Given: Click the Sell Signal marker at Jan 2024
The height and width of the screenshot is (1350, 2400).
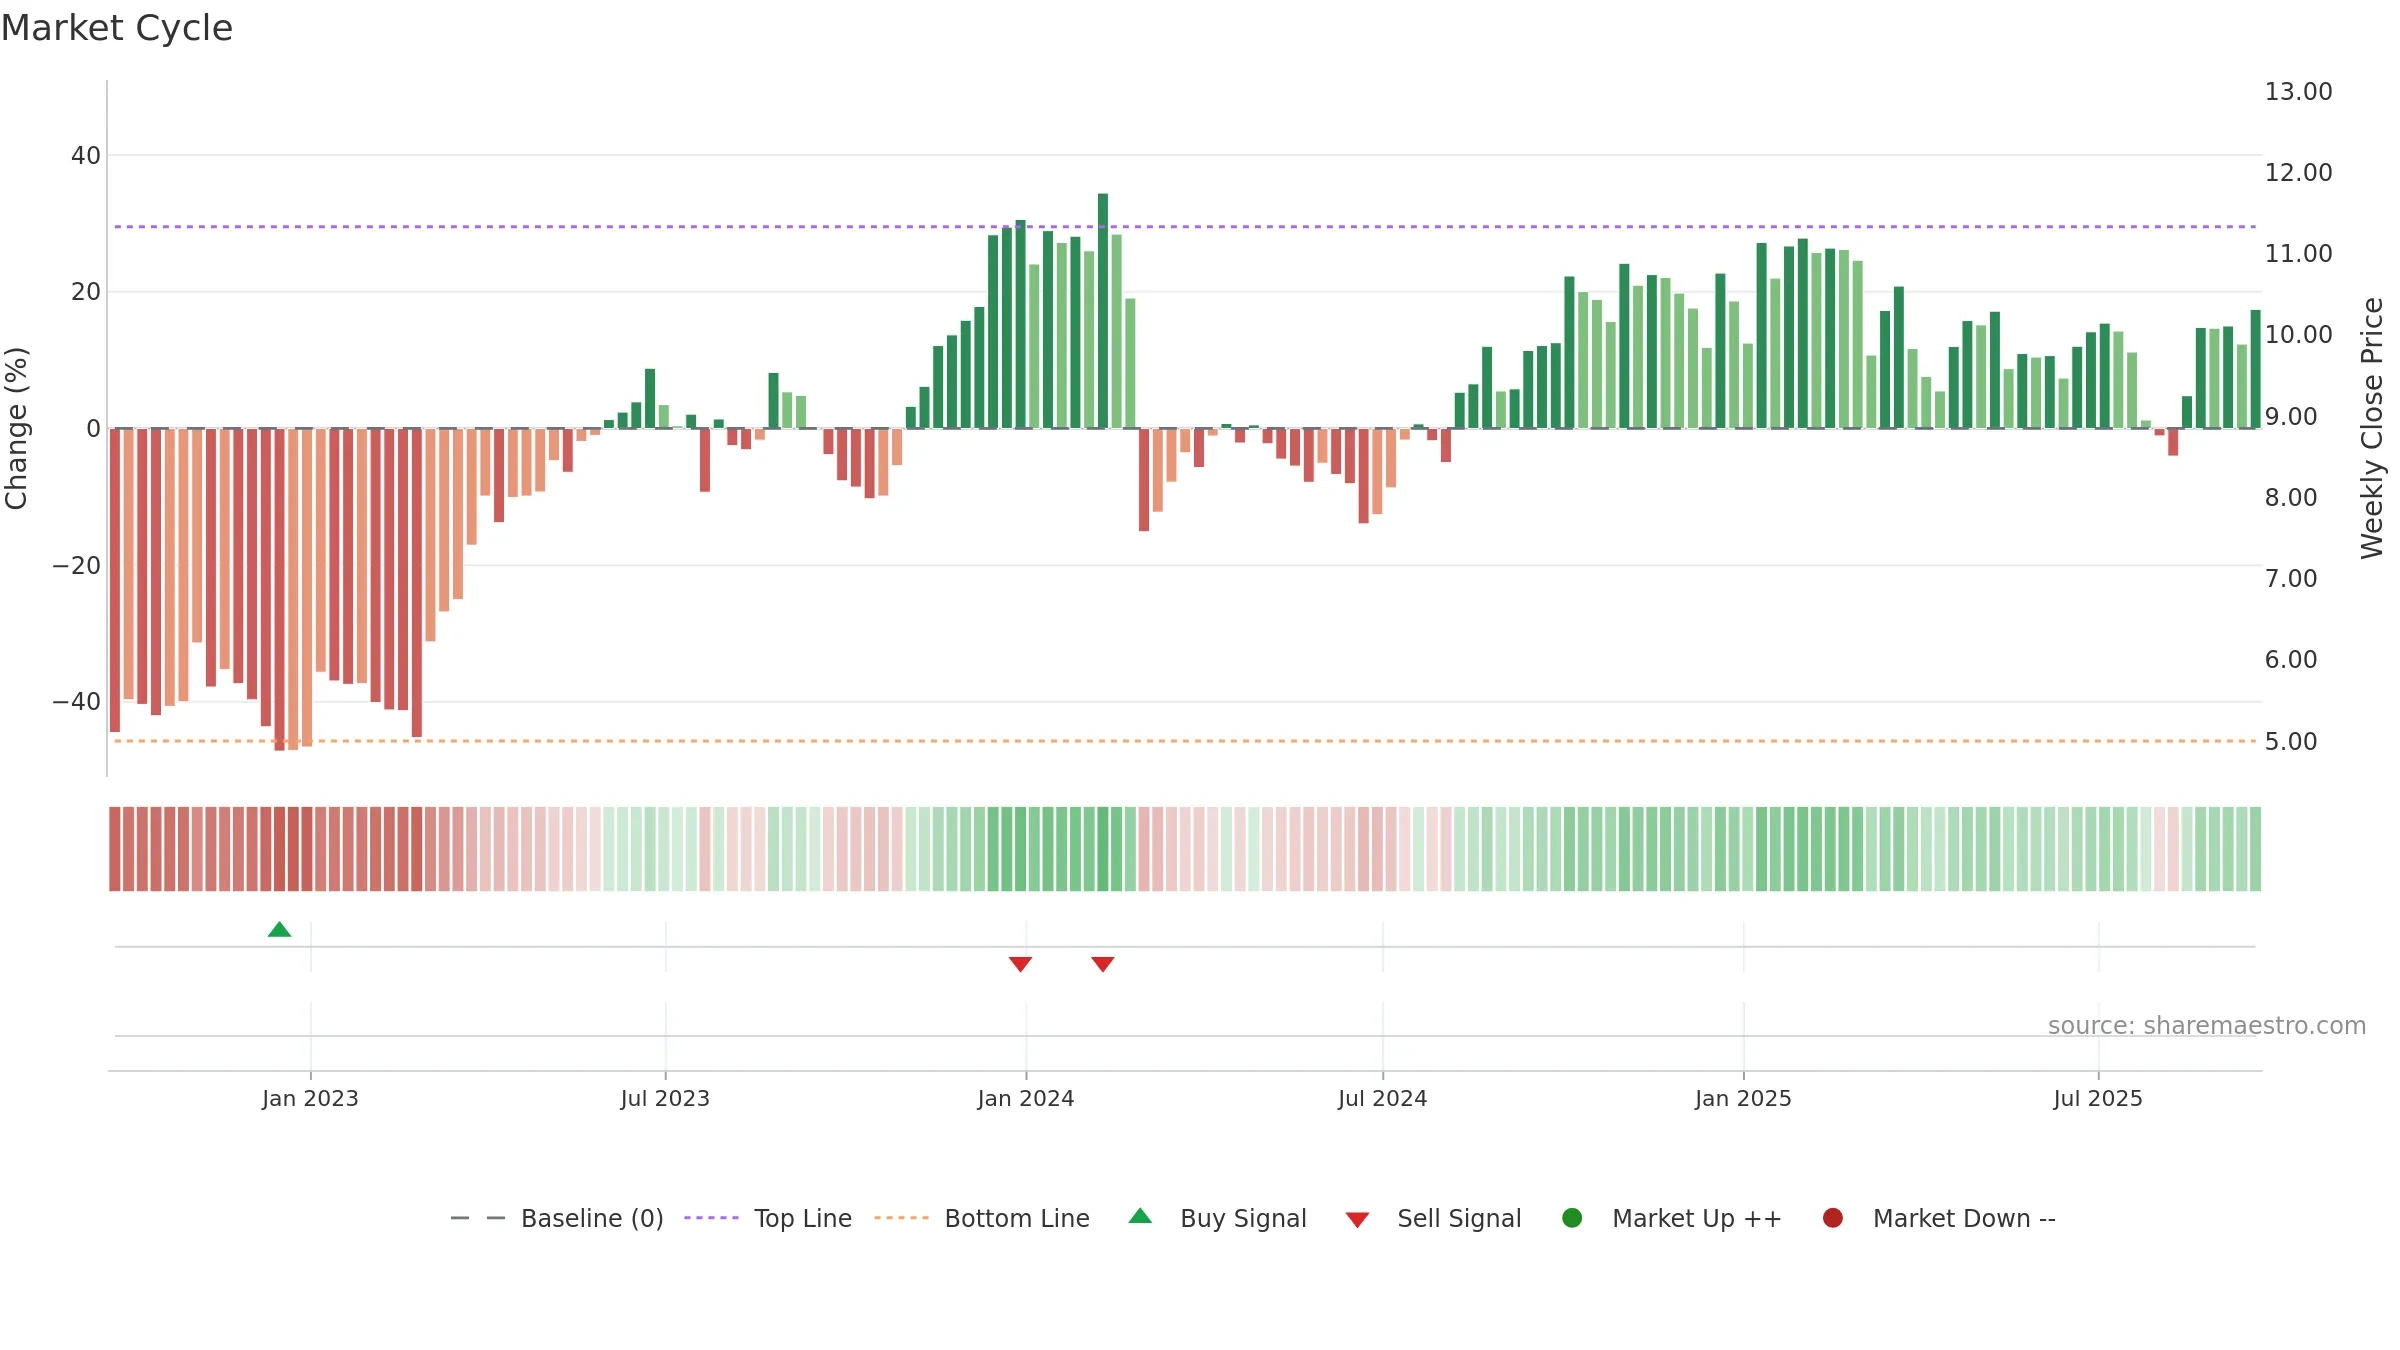Looking at the screenshot, I should (x=1020, y=964).
